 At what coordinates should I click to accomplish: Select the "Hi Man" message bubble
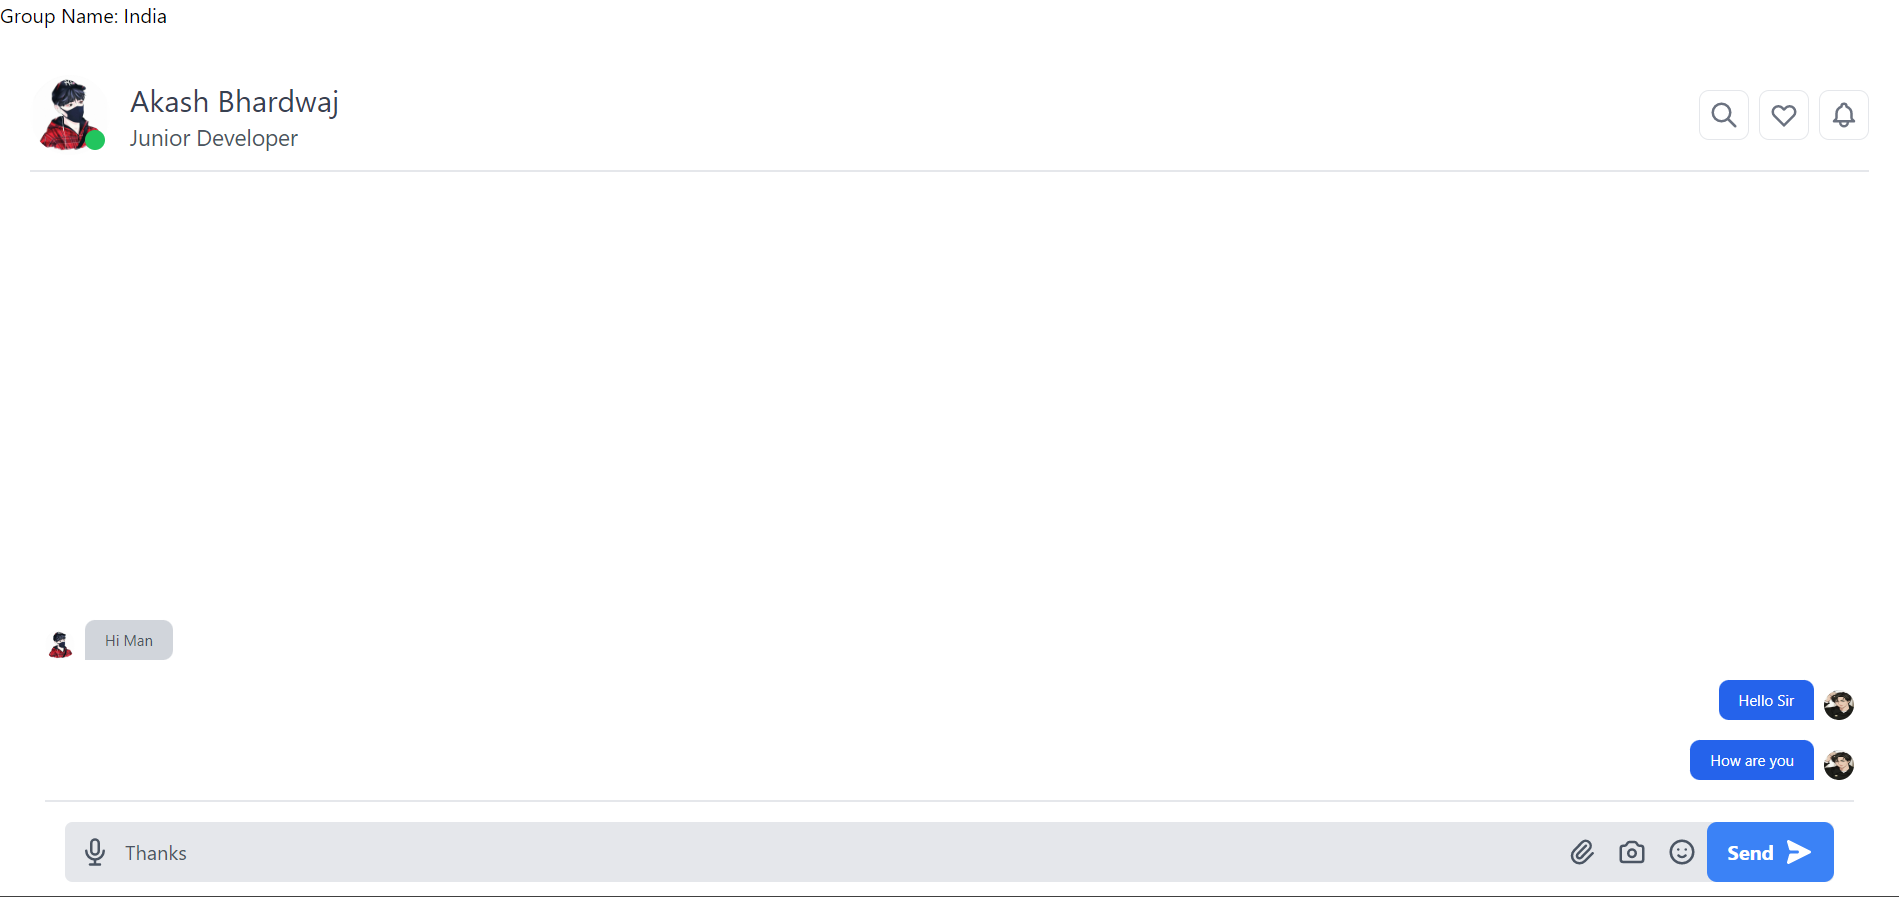coord(129,640)
